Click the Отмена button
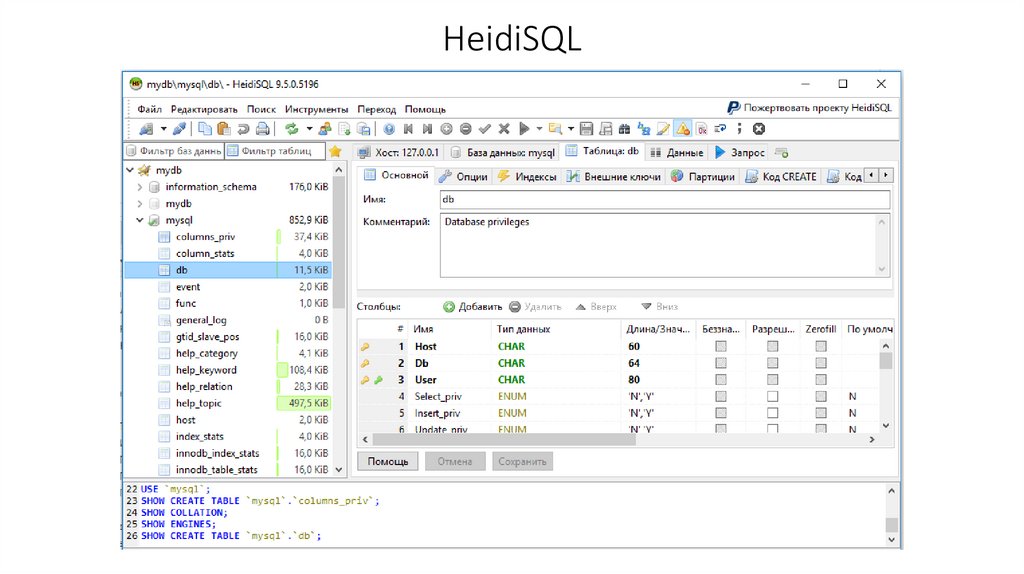This screenshot has height=574, width=1024. pyautogui.click(x=455, y=461)
